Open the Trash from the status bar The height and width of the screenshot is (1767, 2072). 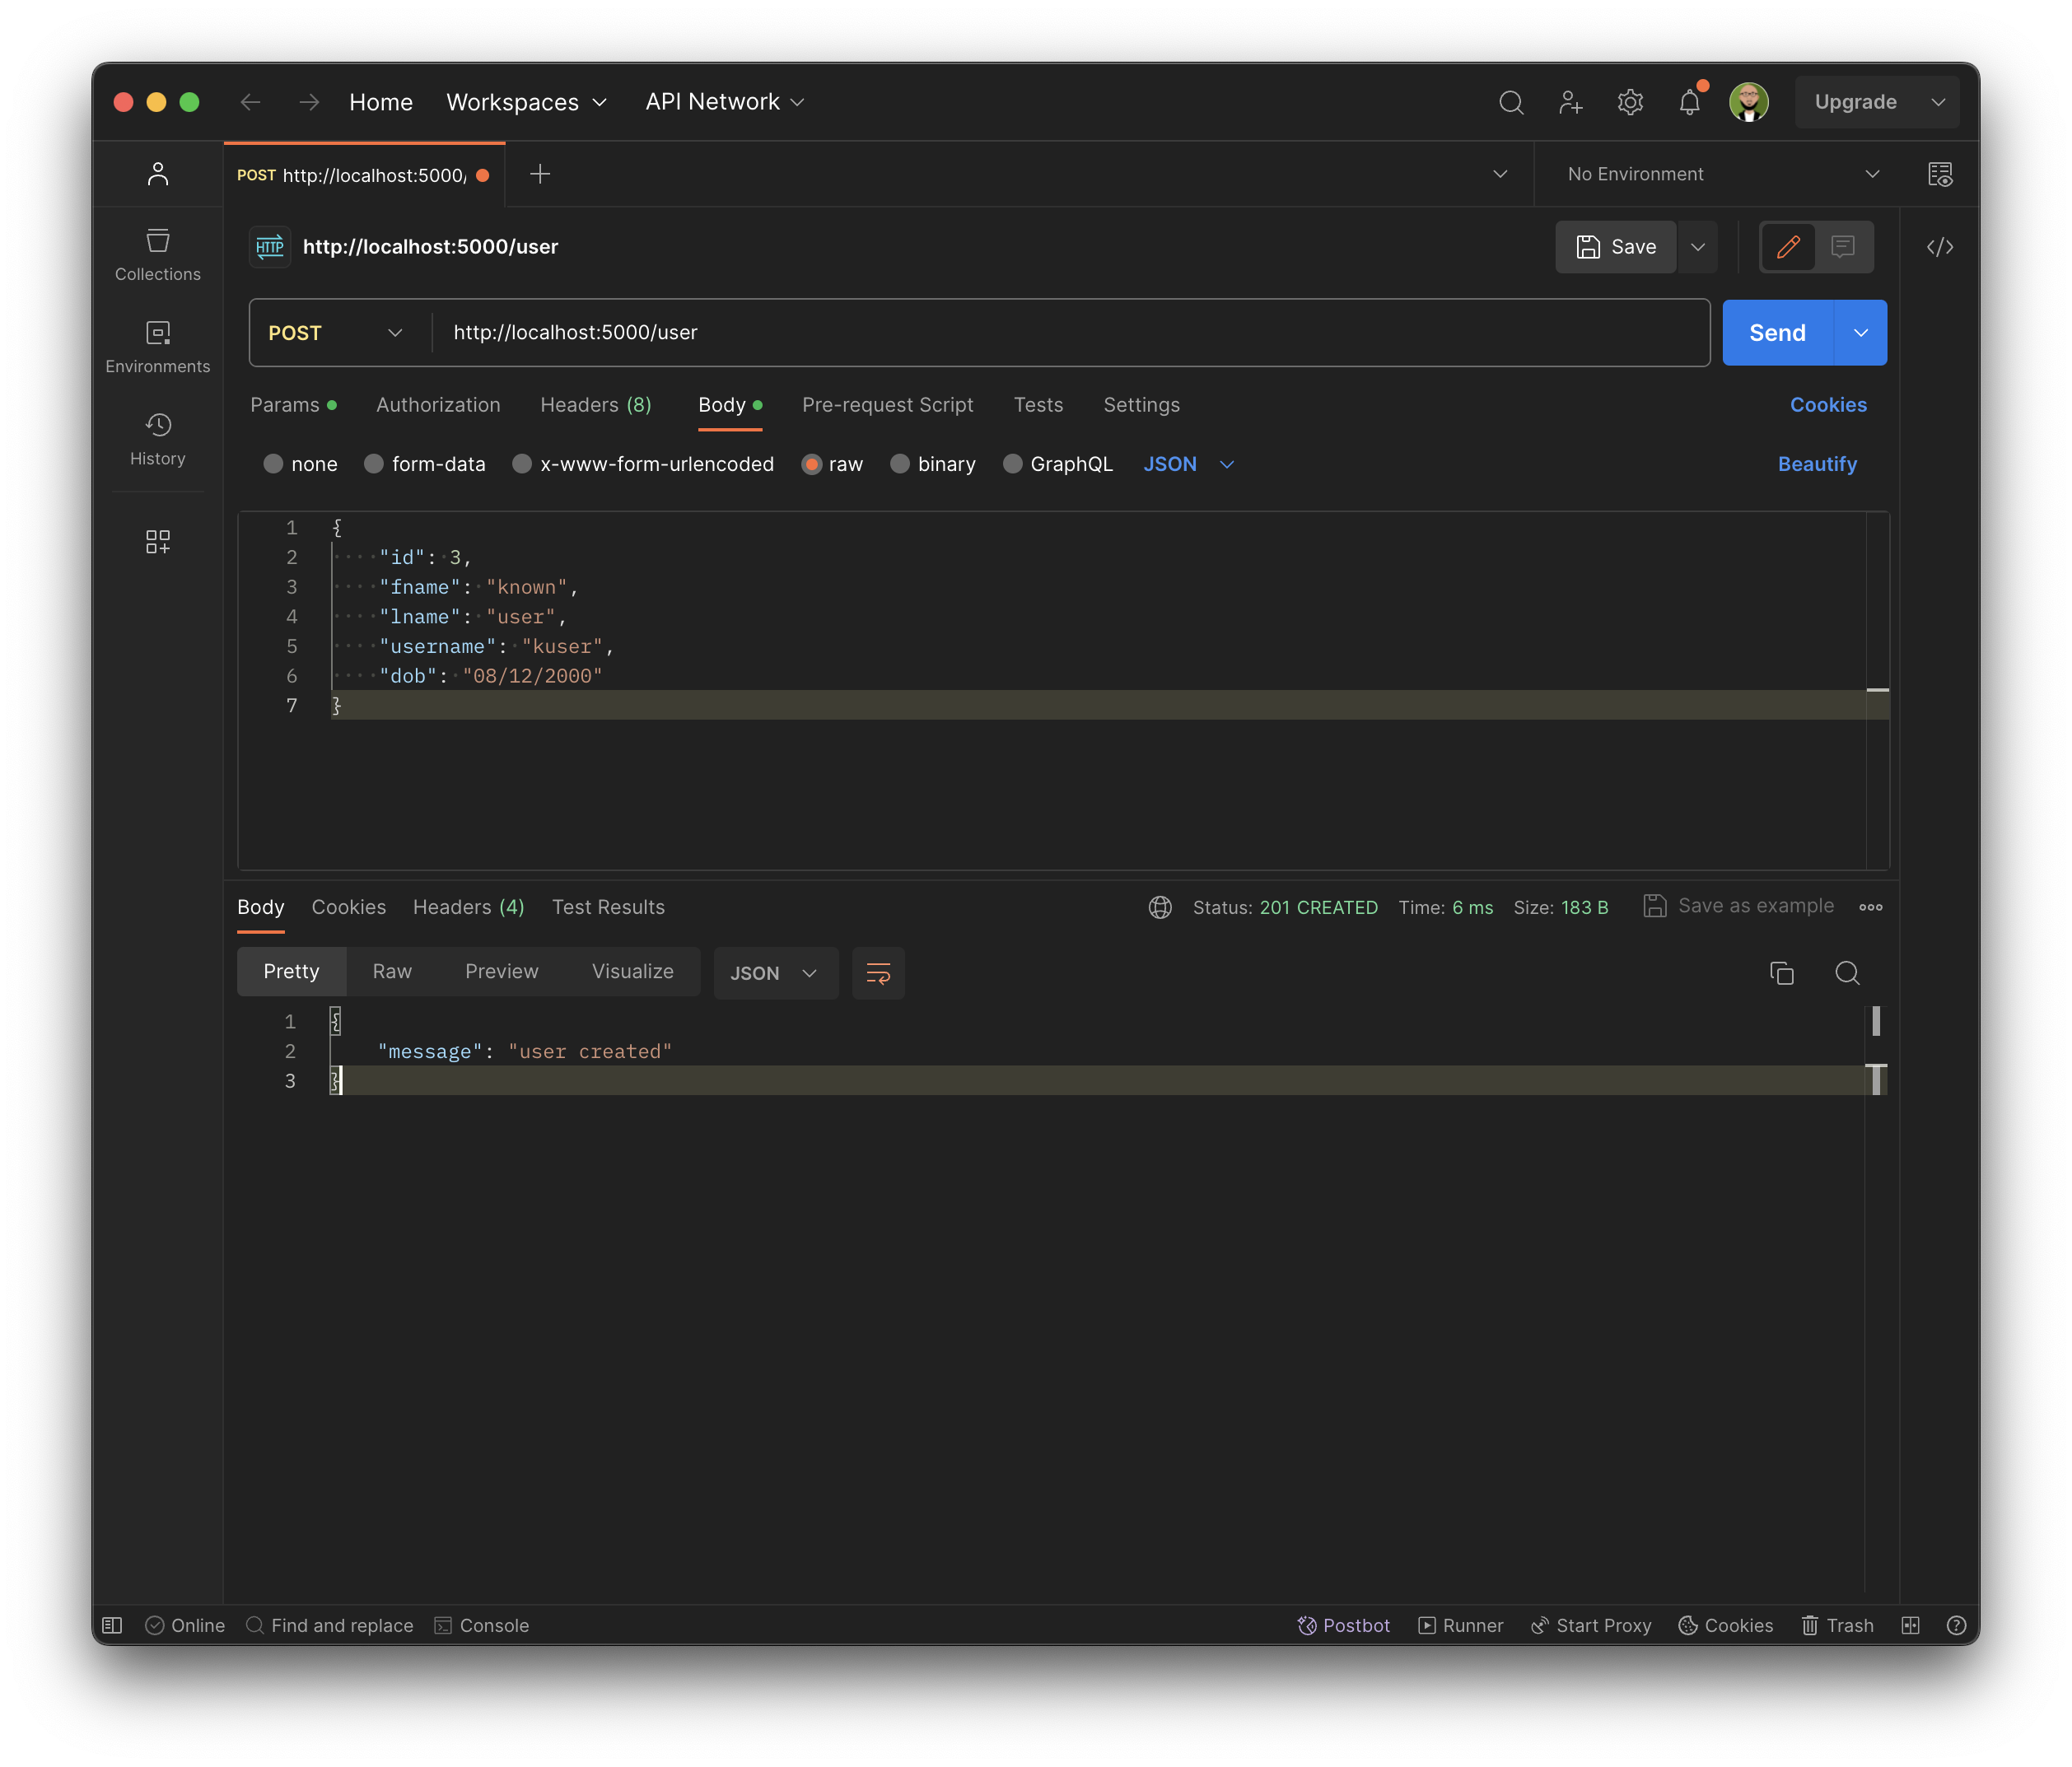1837,1625
